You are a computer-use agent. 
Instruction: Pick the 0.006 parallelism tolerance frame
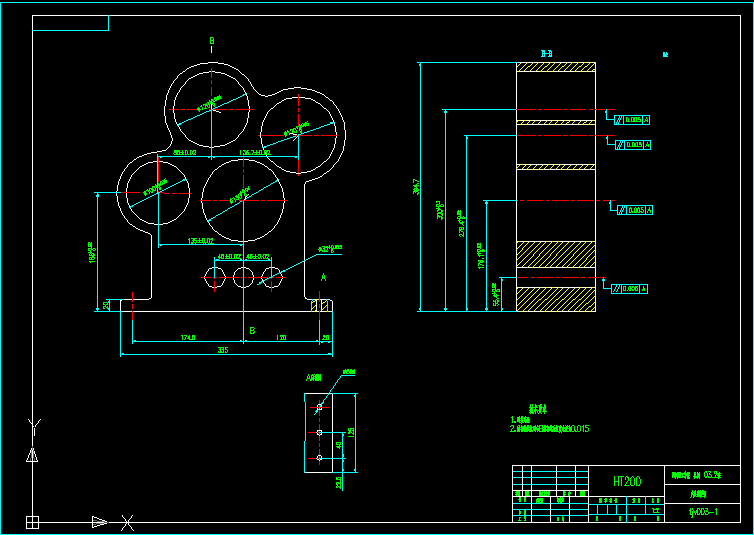[x=629, y=289]
